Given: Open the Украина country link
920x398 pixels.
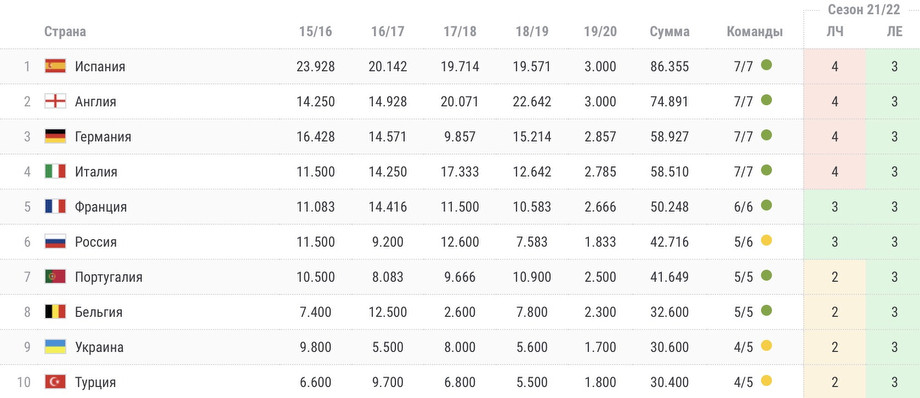Looking at the screenshot, I should point(99,348).
